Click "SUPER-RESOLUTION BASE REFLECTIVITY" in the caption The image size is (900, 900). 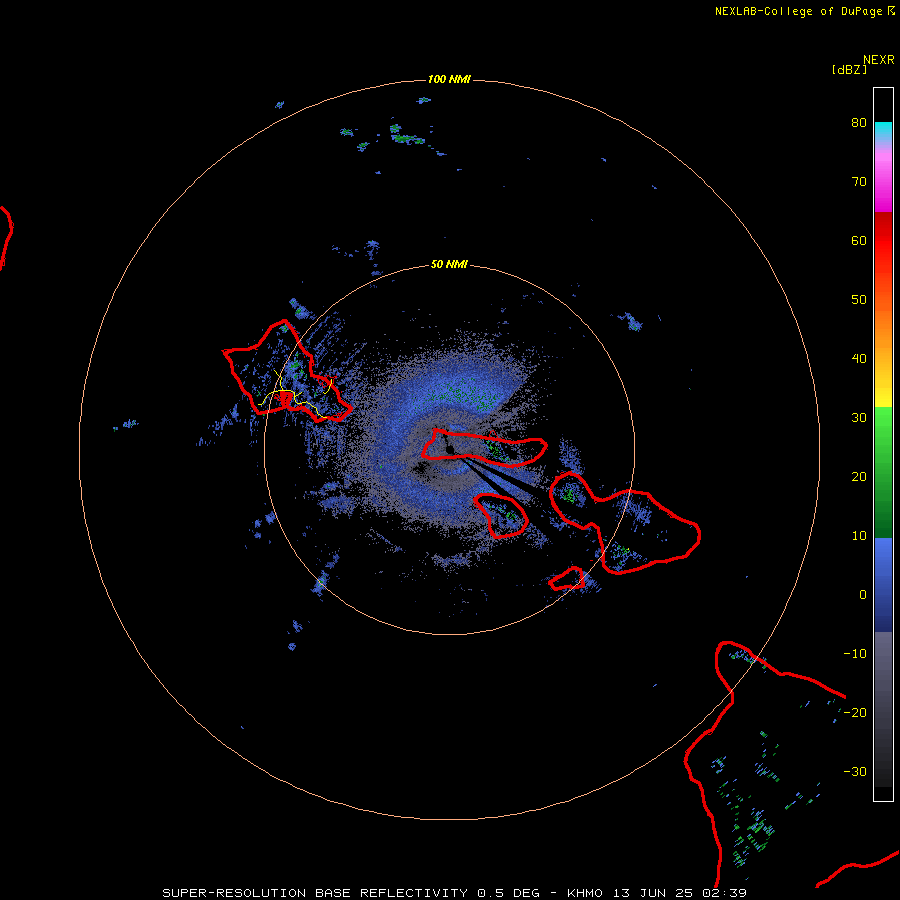tap(315, 893)
